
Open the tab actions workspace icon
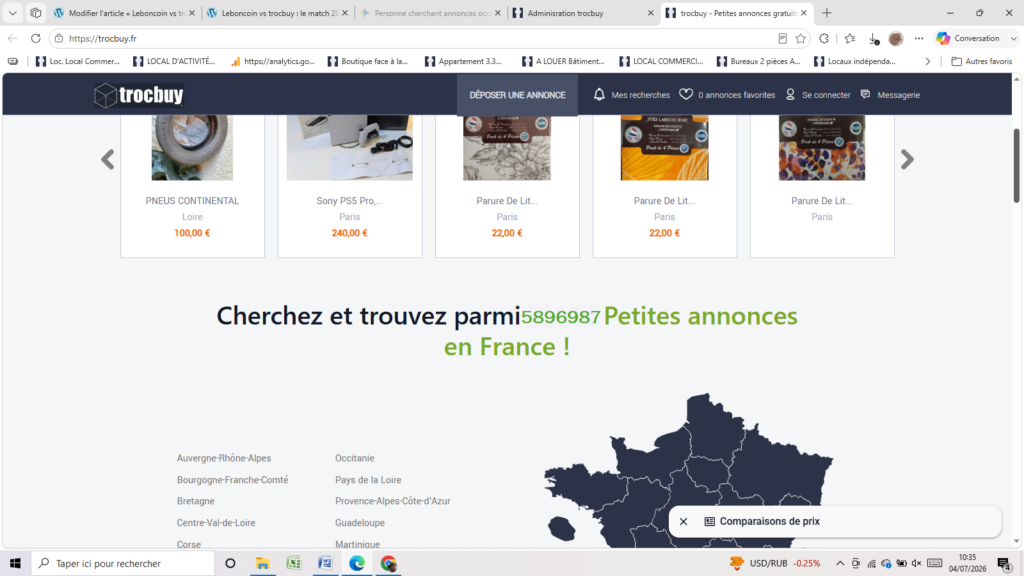(x=36, y=13)
